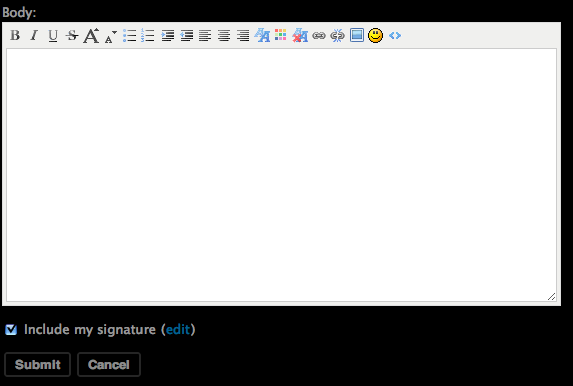The width and height of the screenshot is (573, 386).
Task: Apply strikethrough formatting
Action: pos(72,35)
